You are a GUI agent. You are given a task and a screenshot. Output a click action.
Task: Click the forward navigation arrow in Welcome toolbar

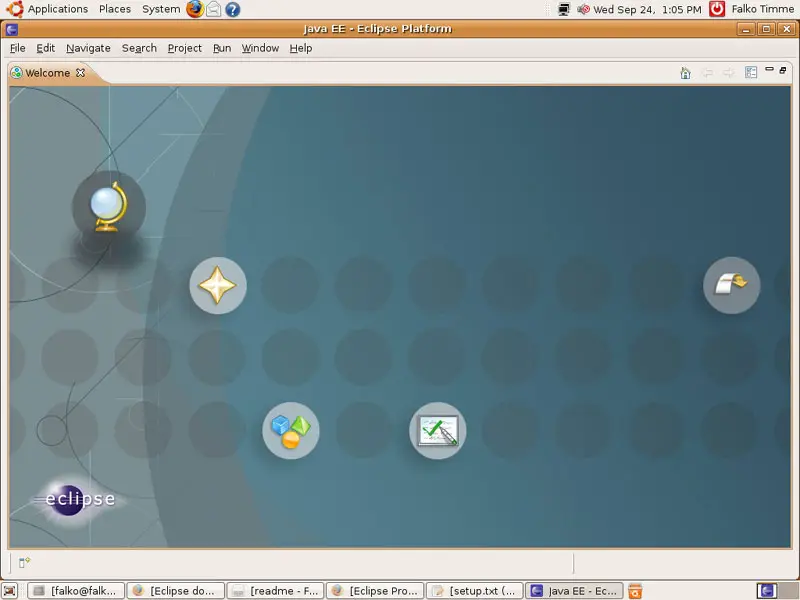(x=729, y=73)
